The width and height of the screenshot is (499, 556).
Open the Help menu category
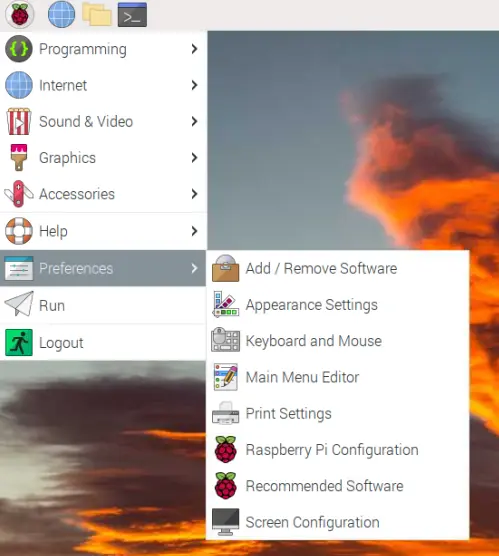click(103, 231)
